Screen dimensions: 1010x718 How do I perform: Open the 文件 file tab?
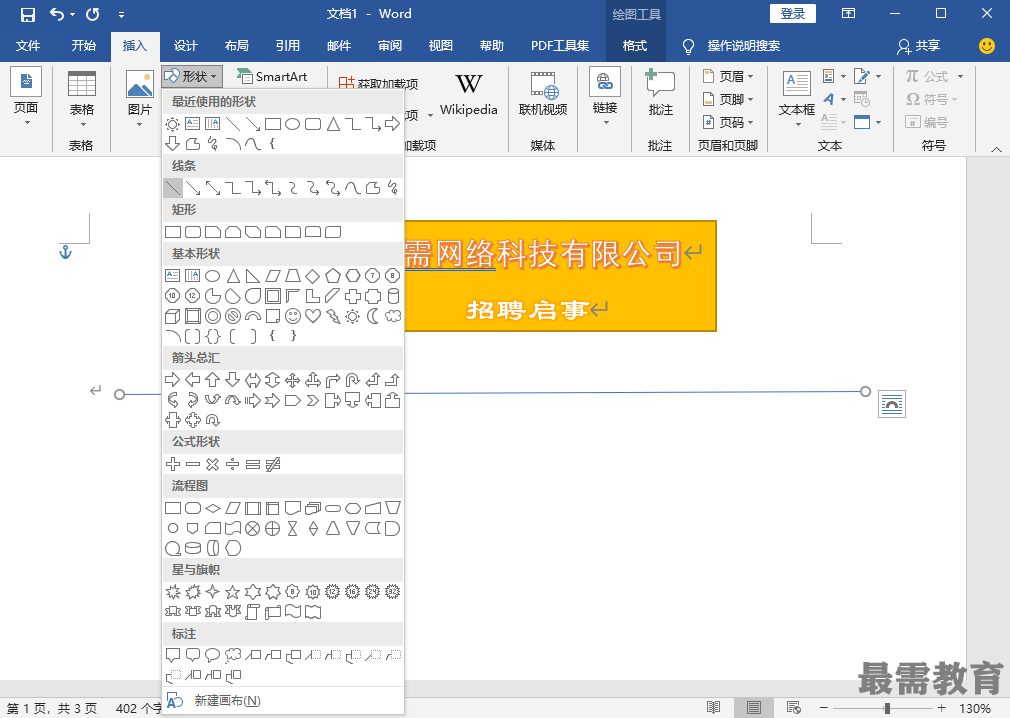click(x=28, y=46)
